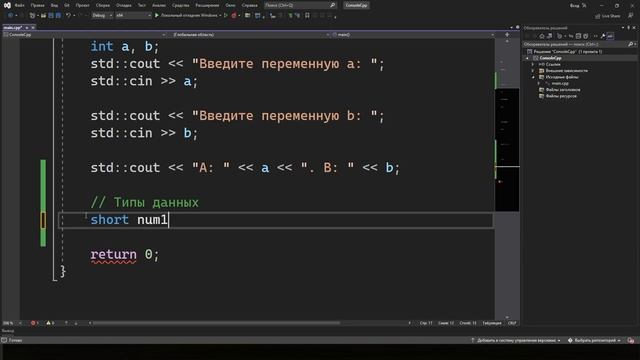The width and height of the screenshot is (640, 360).
Task: Collapse Исходные файлы folder
Action: tap(533, 77)
